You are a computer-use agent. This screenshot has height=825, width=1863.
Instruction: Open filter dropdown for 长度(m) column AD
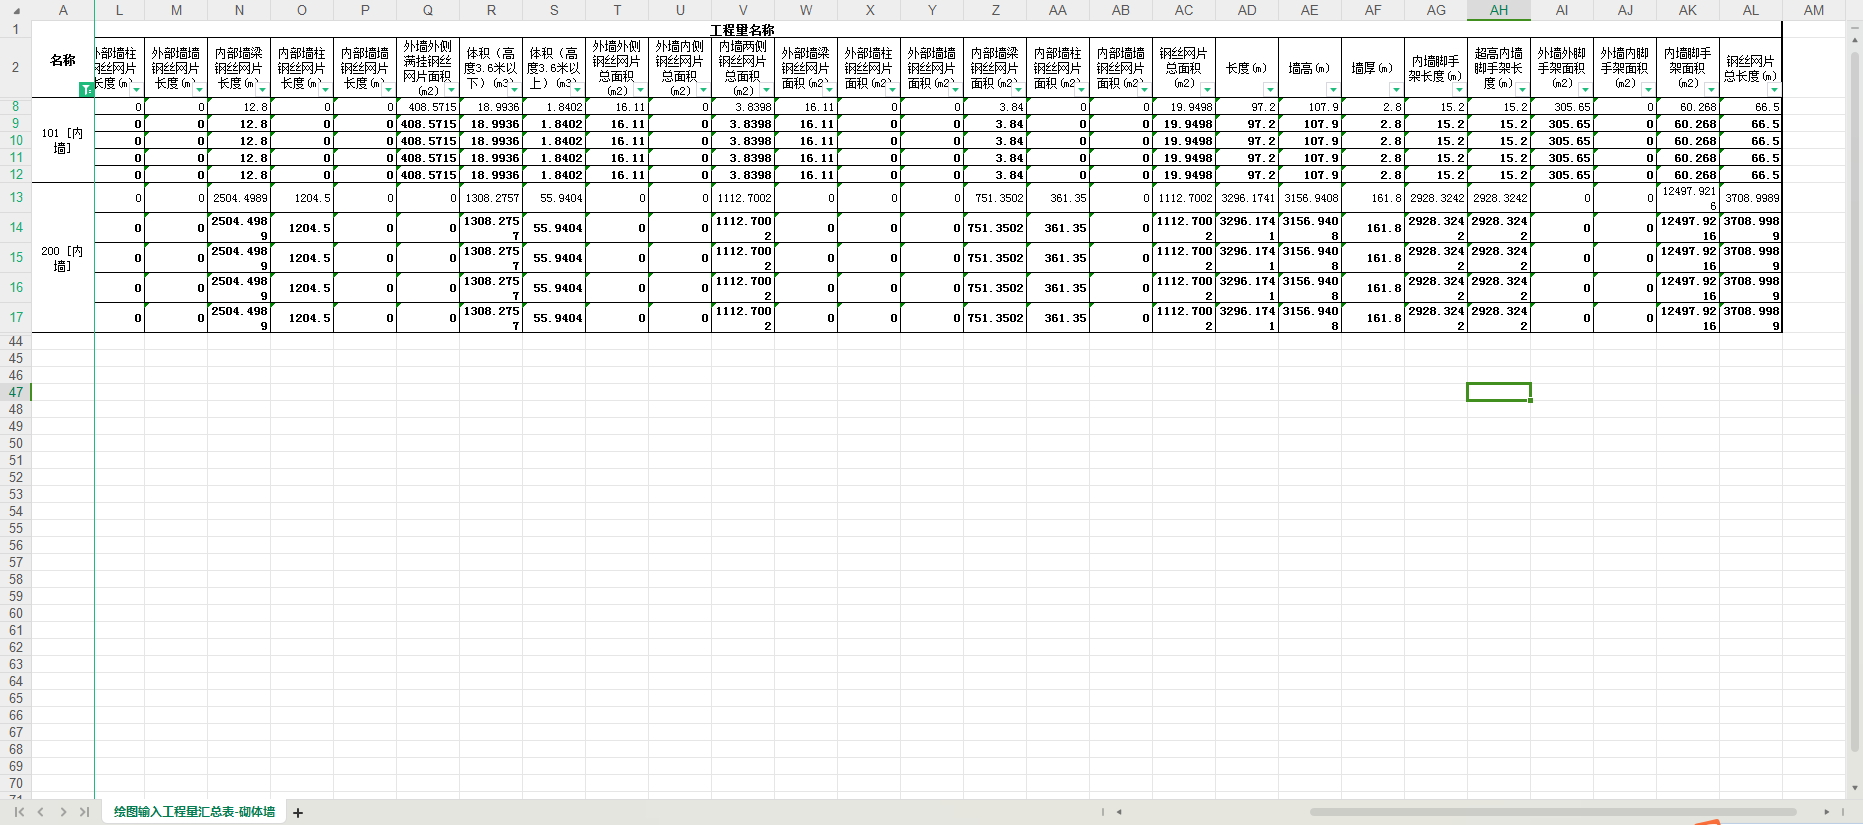coord(1270,90)
